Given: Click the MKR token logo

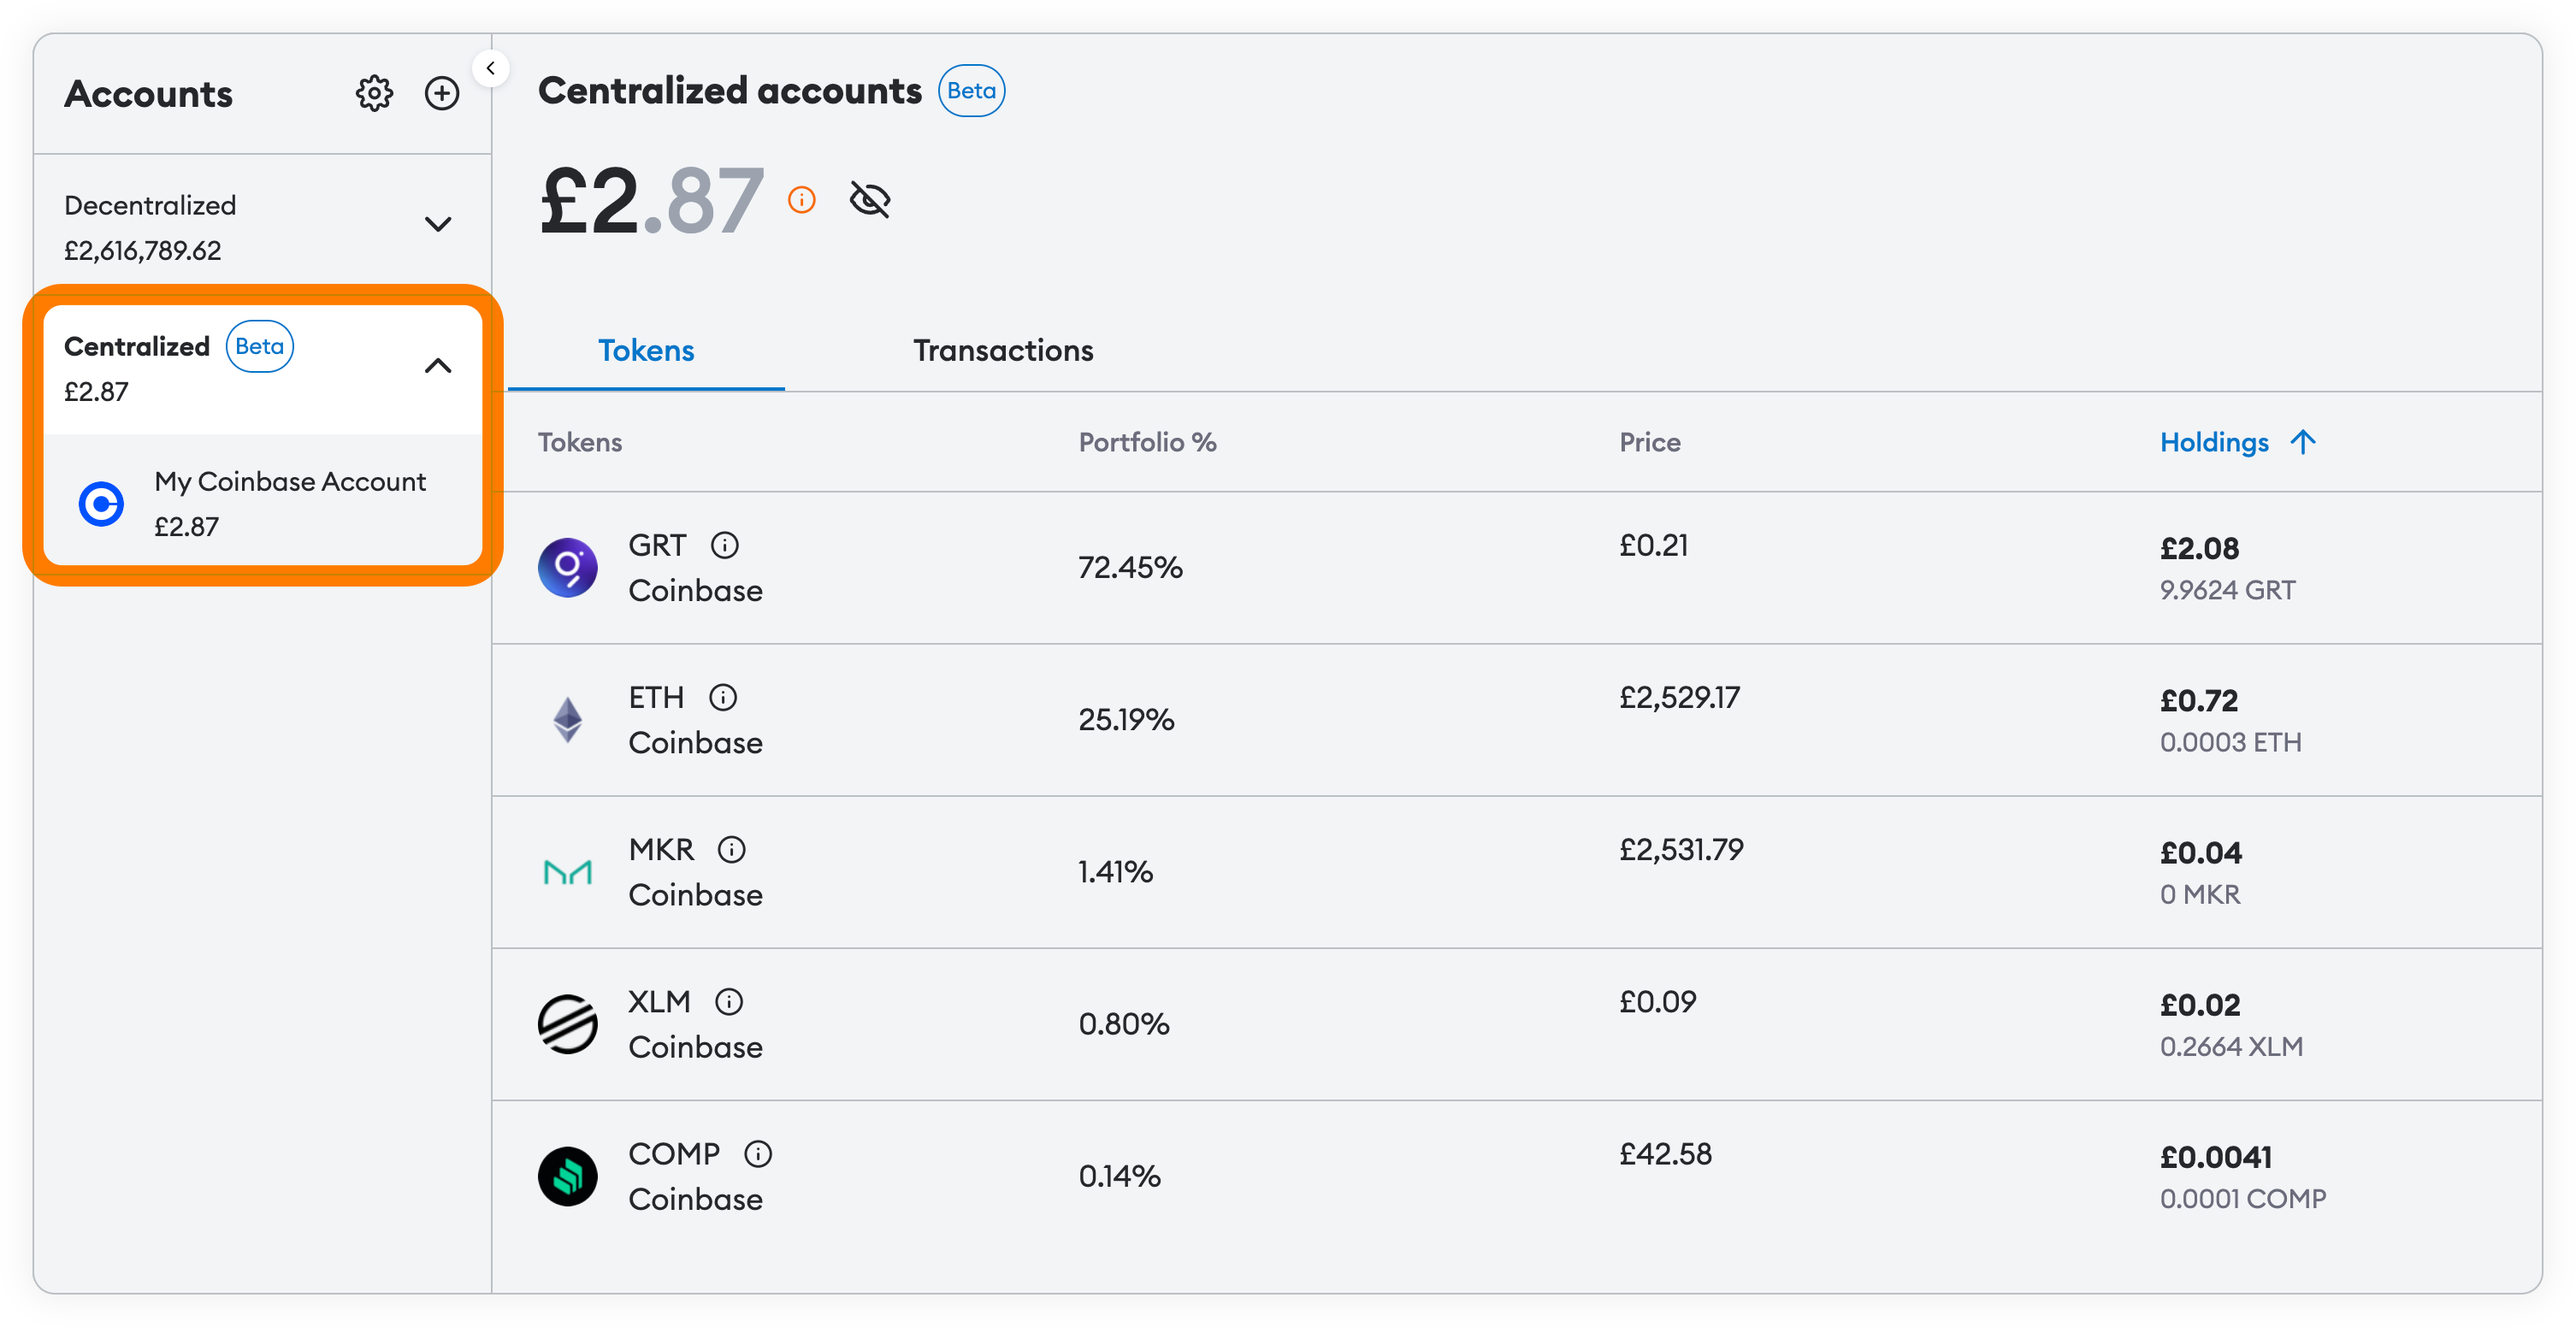Looking at the screenshot, I should [x=567, y=872].
